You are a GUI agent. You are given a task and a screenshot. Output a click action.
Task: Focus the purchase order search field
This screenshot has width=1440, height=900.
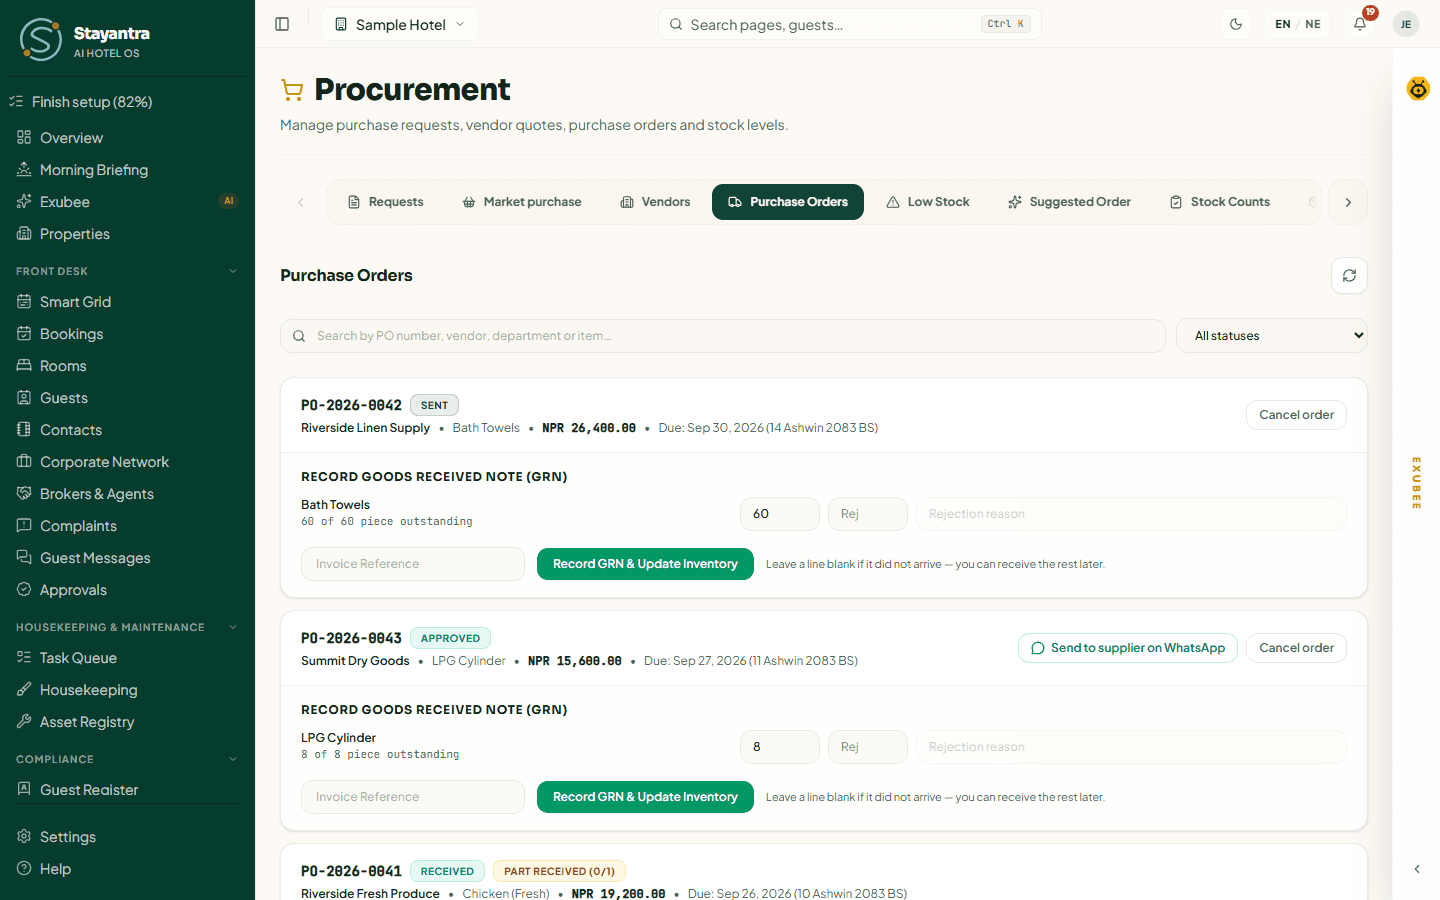tap(723, 336)
